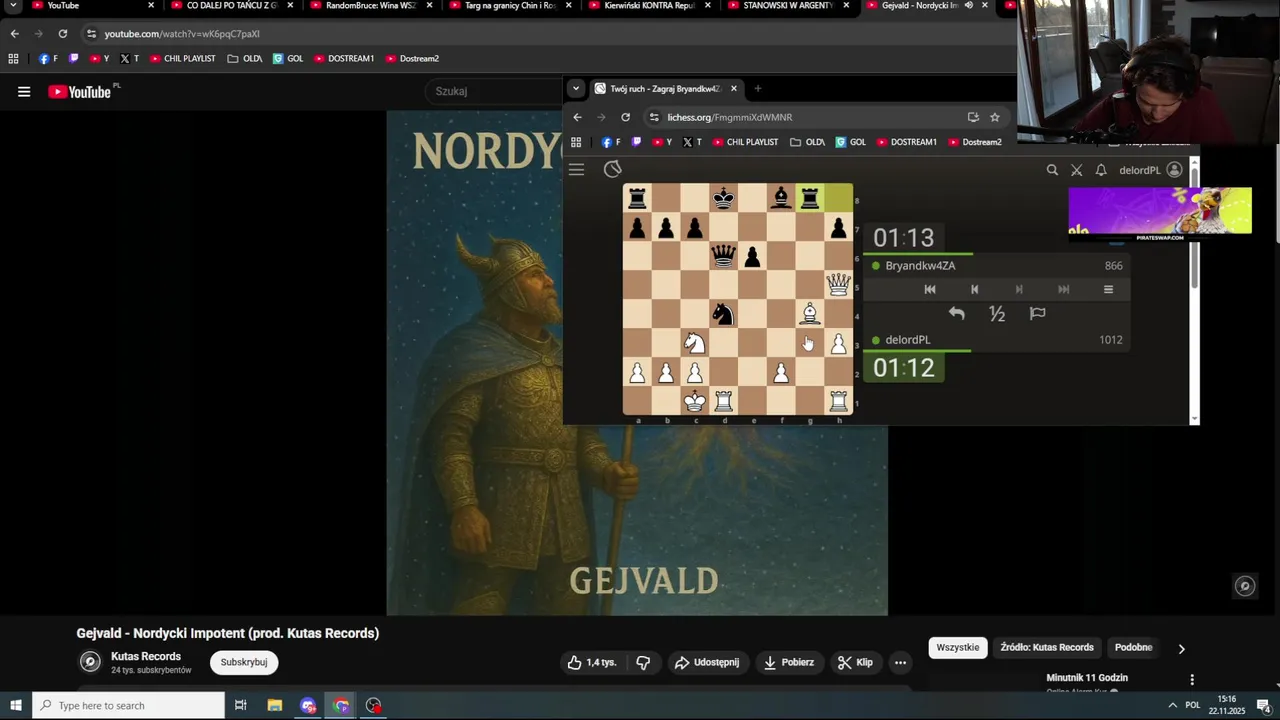Click the Udostępnij share button
The image size is (1280, 720).
pos(707,662)
